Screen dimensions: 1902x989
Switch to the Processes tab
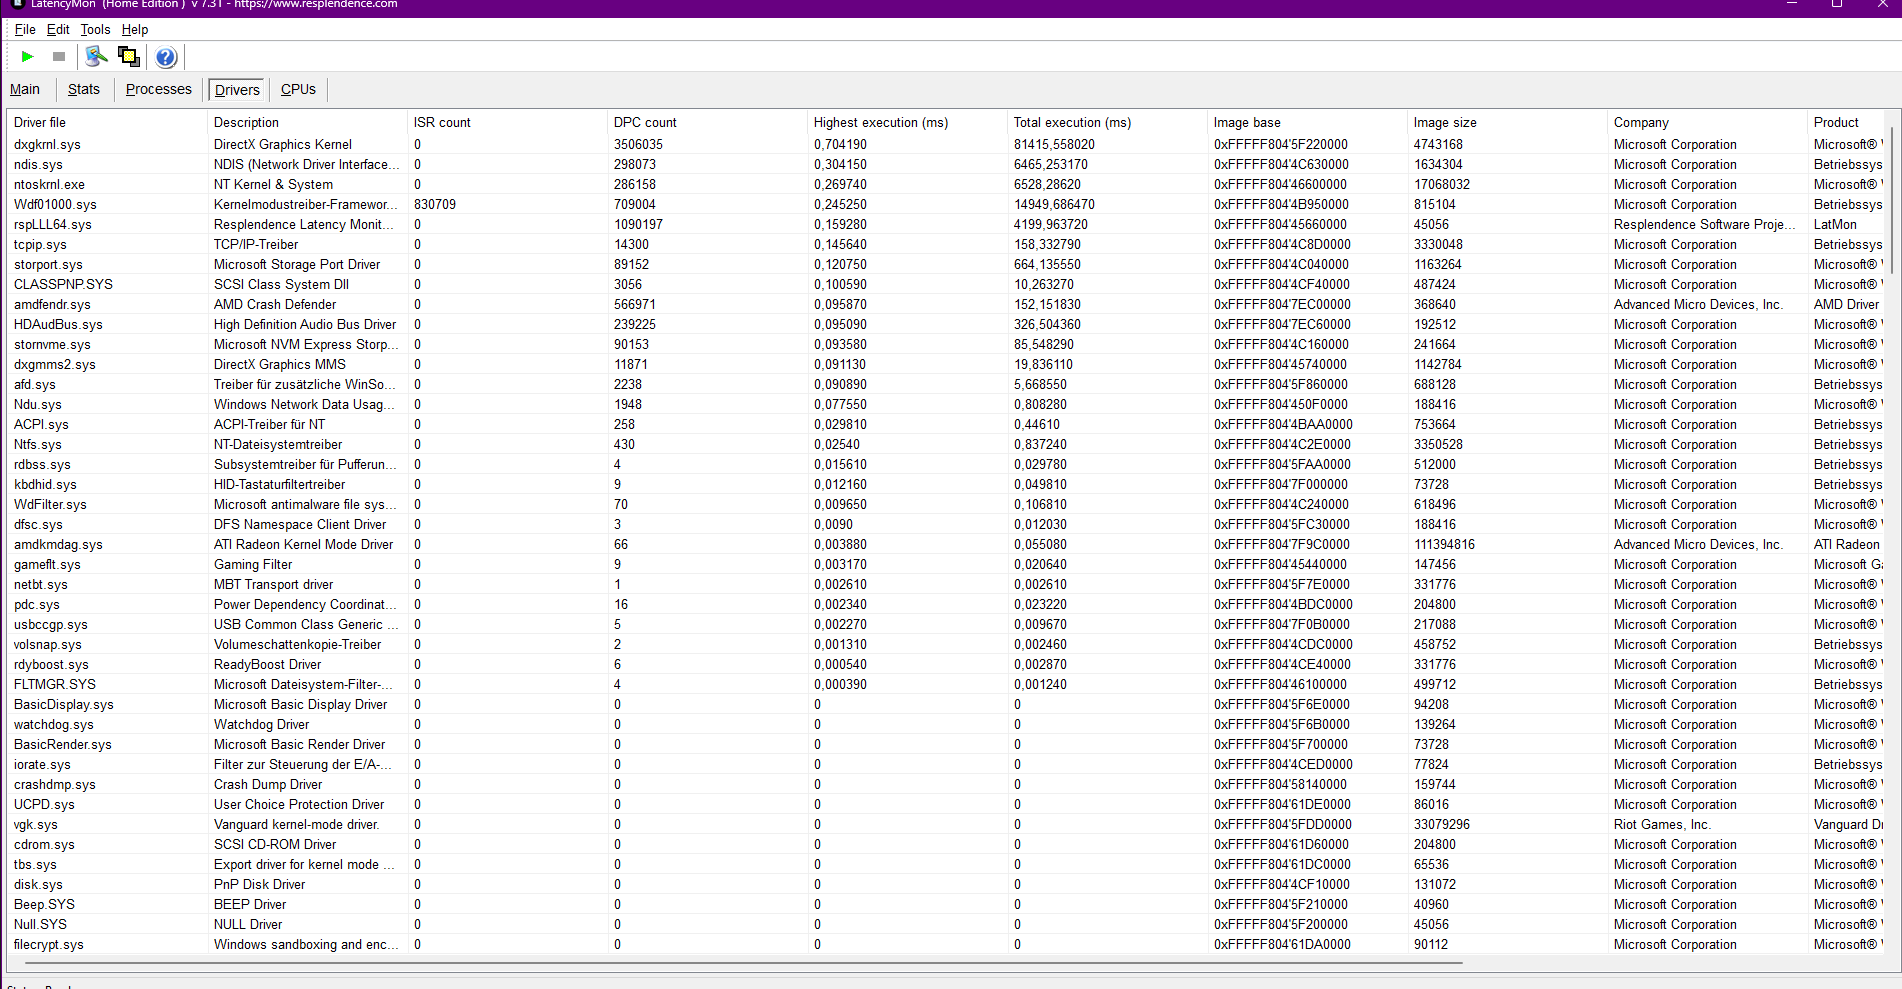[159, 89]
